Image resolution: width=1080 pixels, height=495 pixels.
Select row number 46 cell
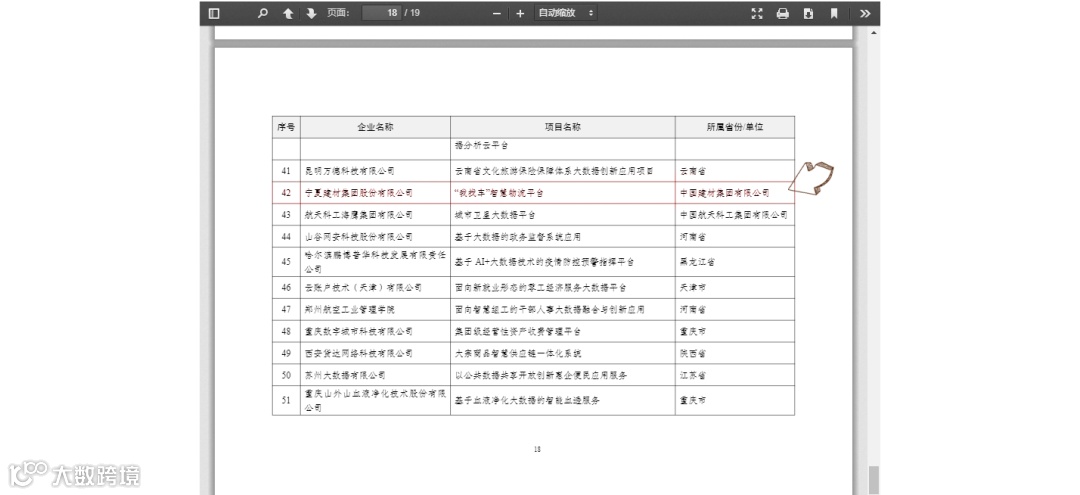(x=287, y=287)
